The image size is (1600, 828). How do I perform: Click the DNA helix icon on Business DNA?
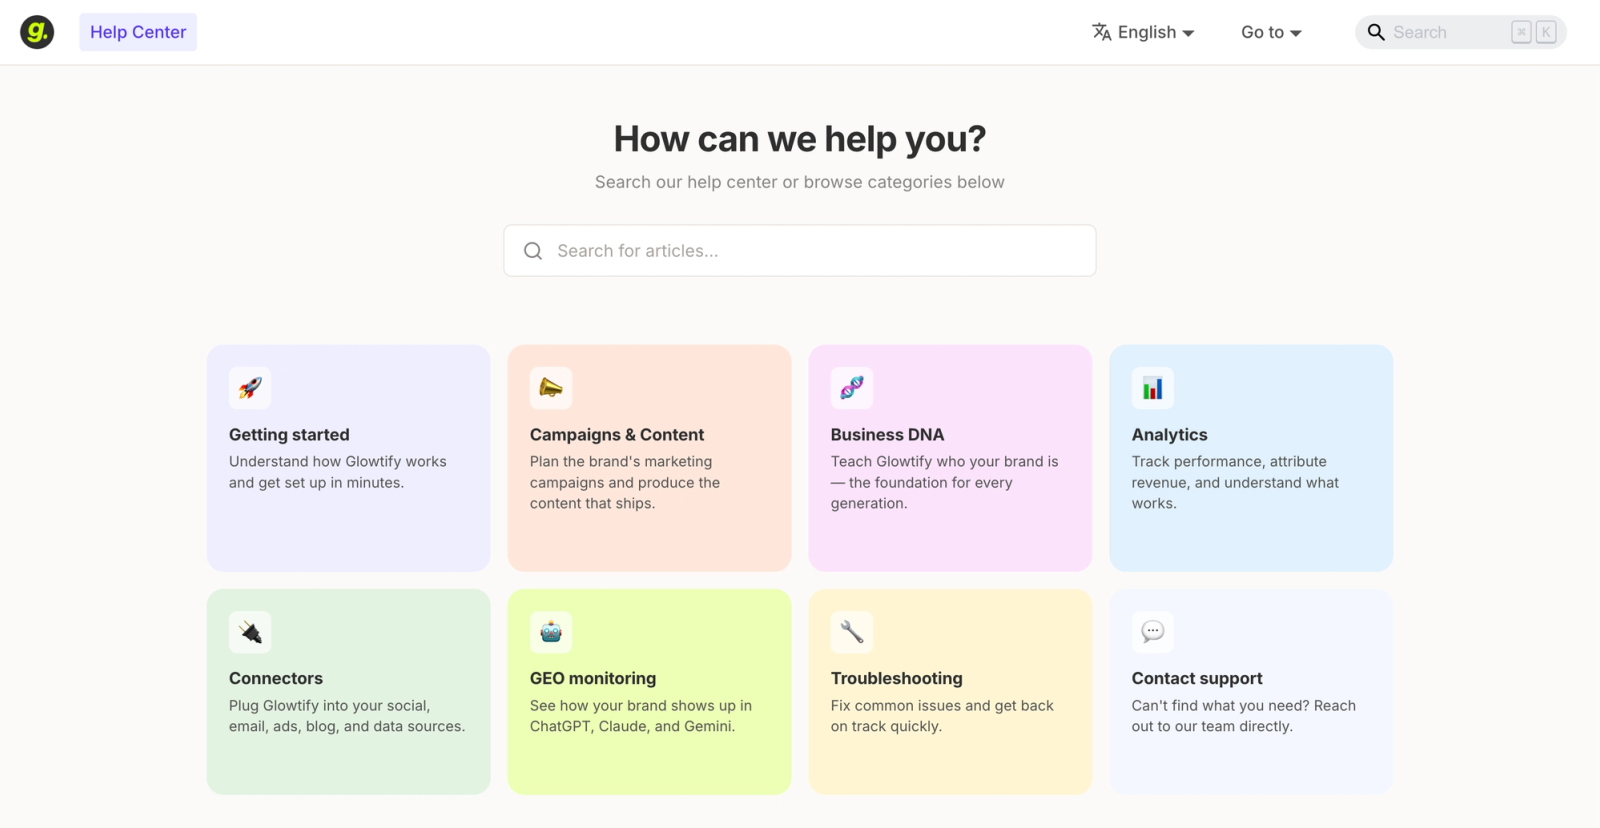click(852, 388)
